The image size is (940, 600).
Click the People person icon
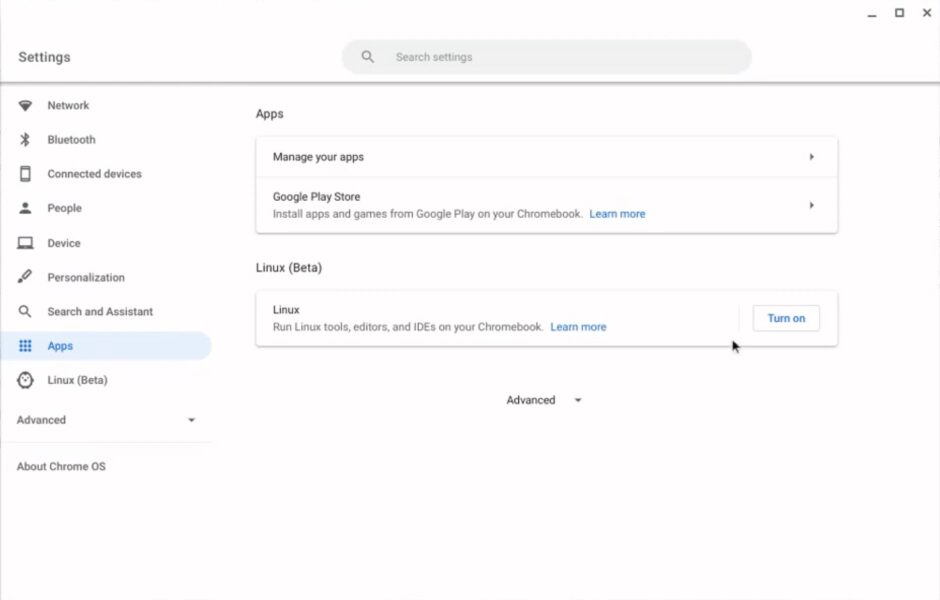26,208
